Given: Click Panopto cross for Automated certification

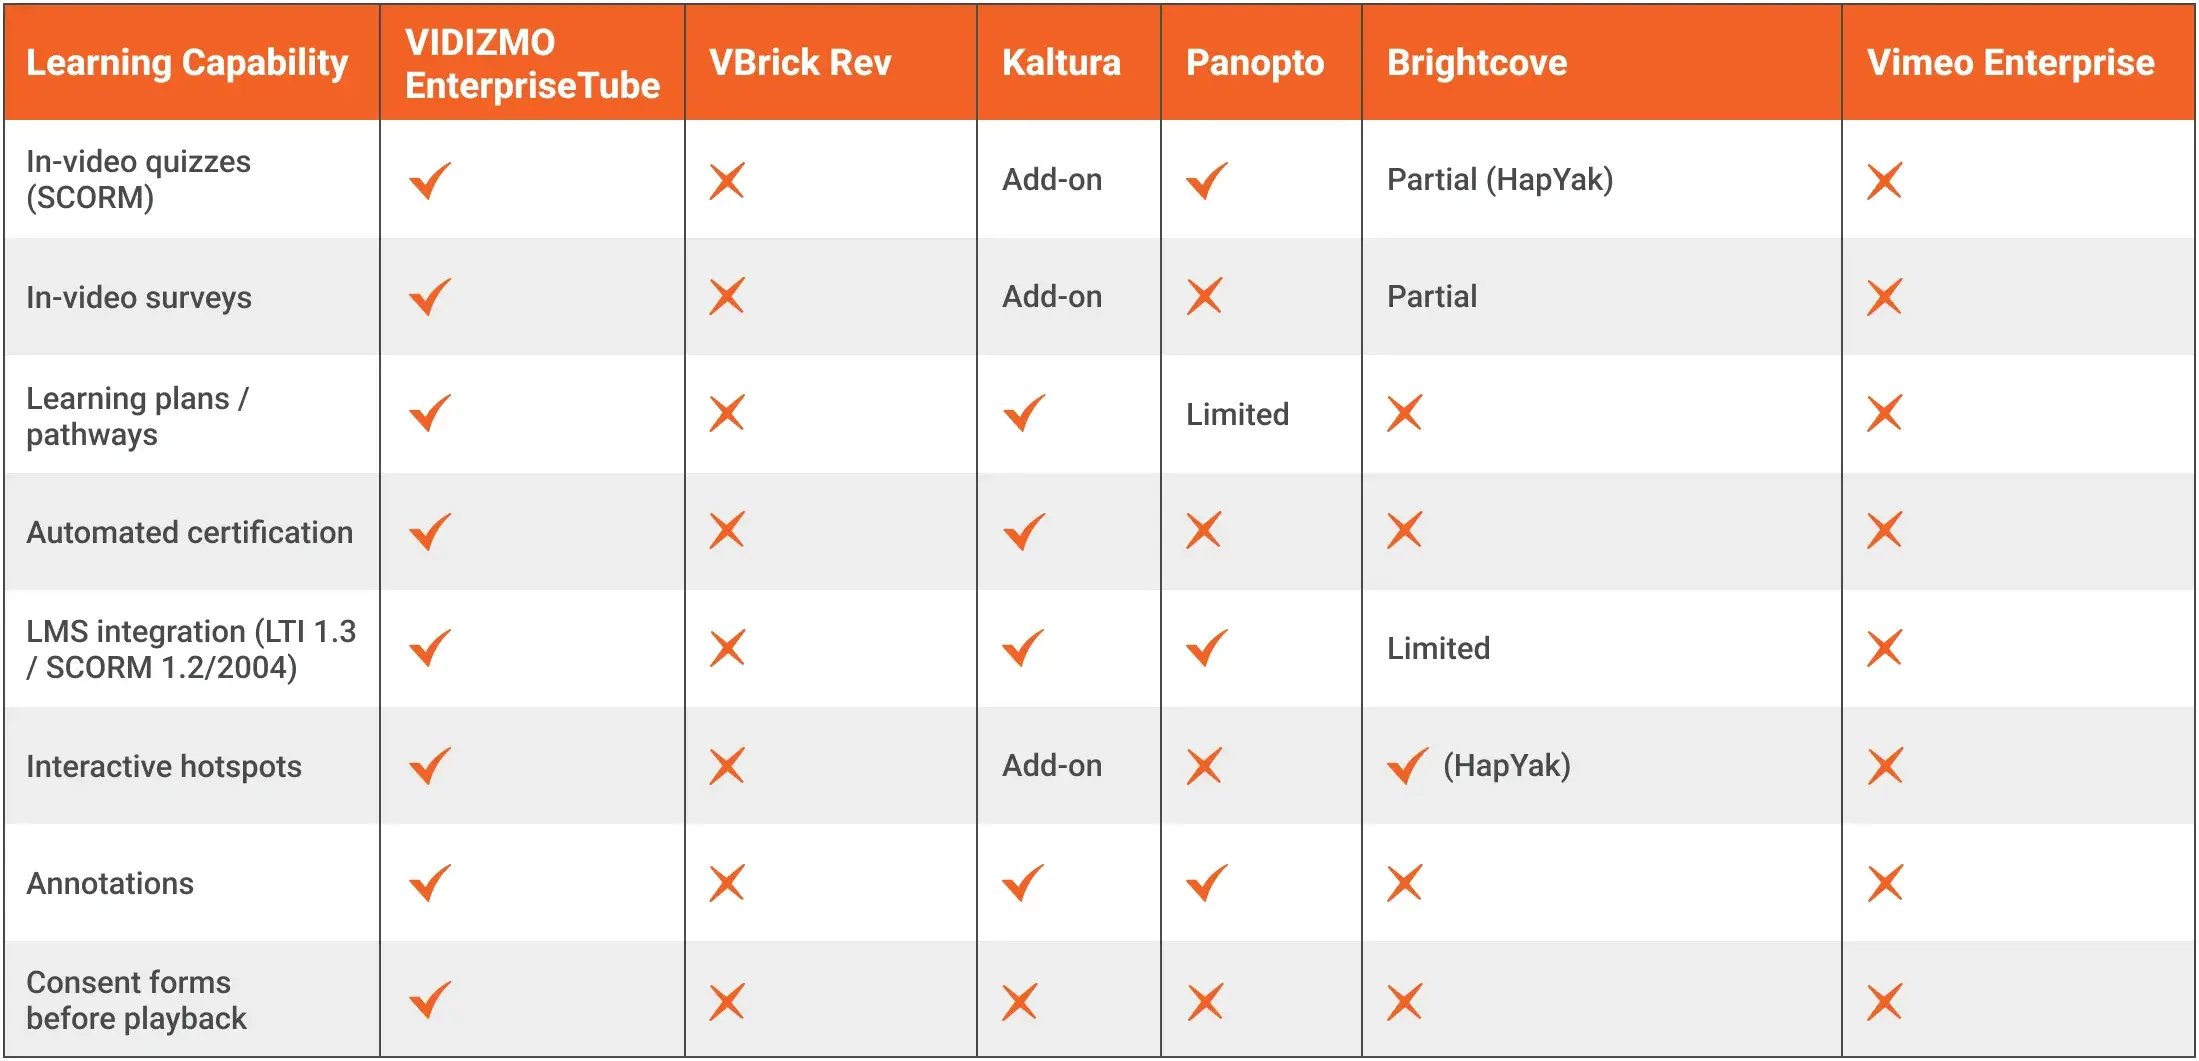Looking at the screenshot, I should pyautogui.click(x=1204, y=531).
